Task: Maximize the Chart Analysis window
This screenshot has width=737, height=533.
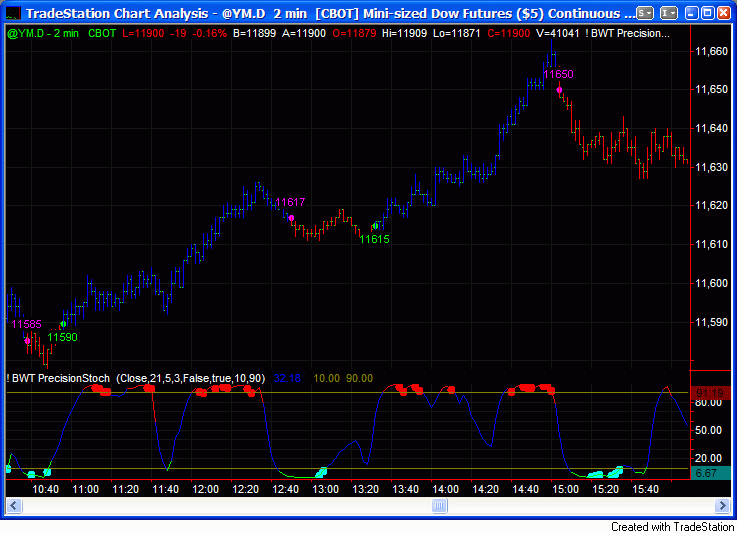Action: 707,13
